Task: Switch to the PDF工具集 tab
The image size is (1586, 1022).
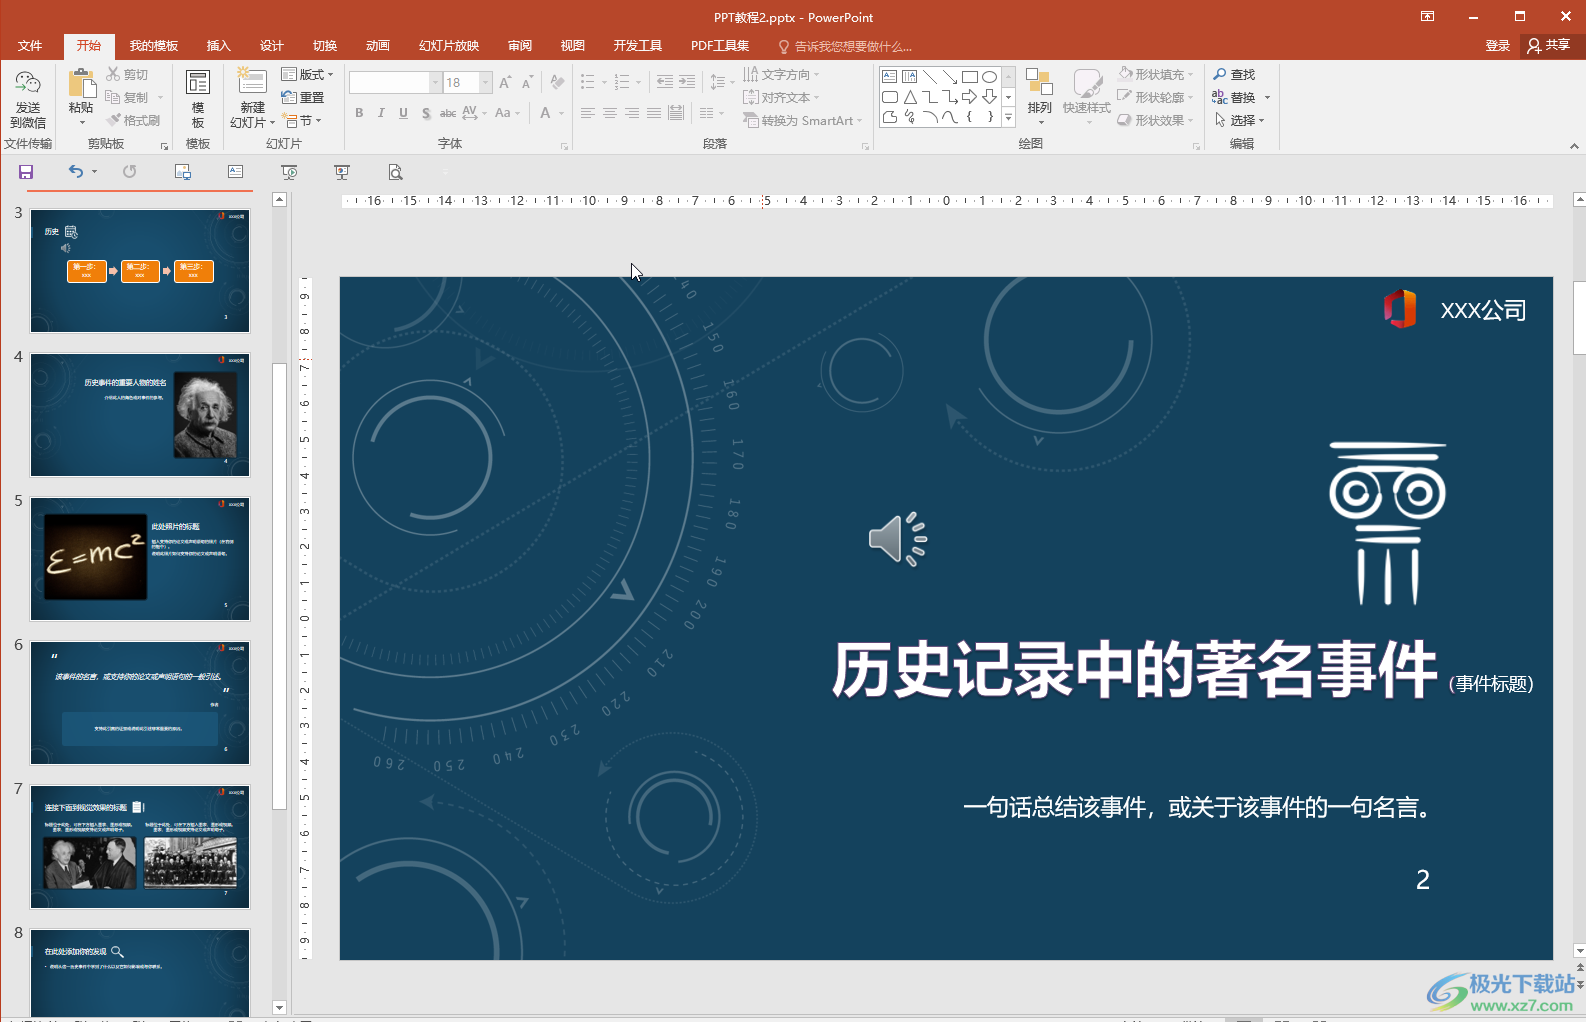Action: (x=720, y=46)
